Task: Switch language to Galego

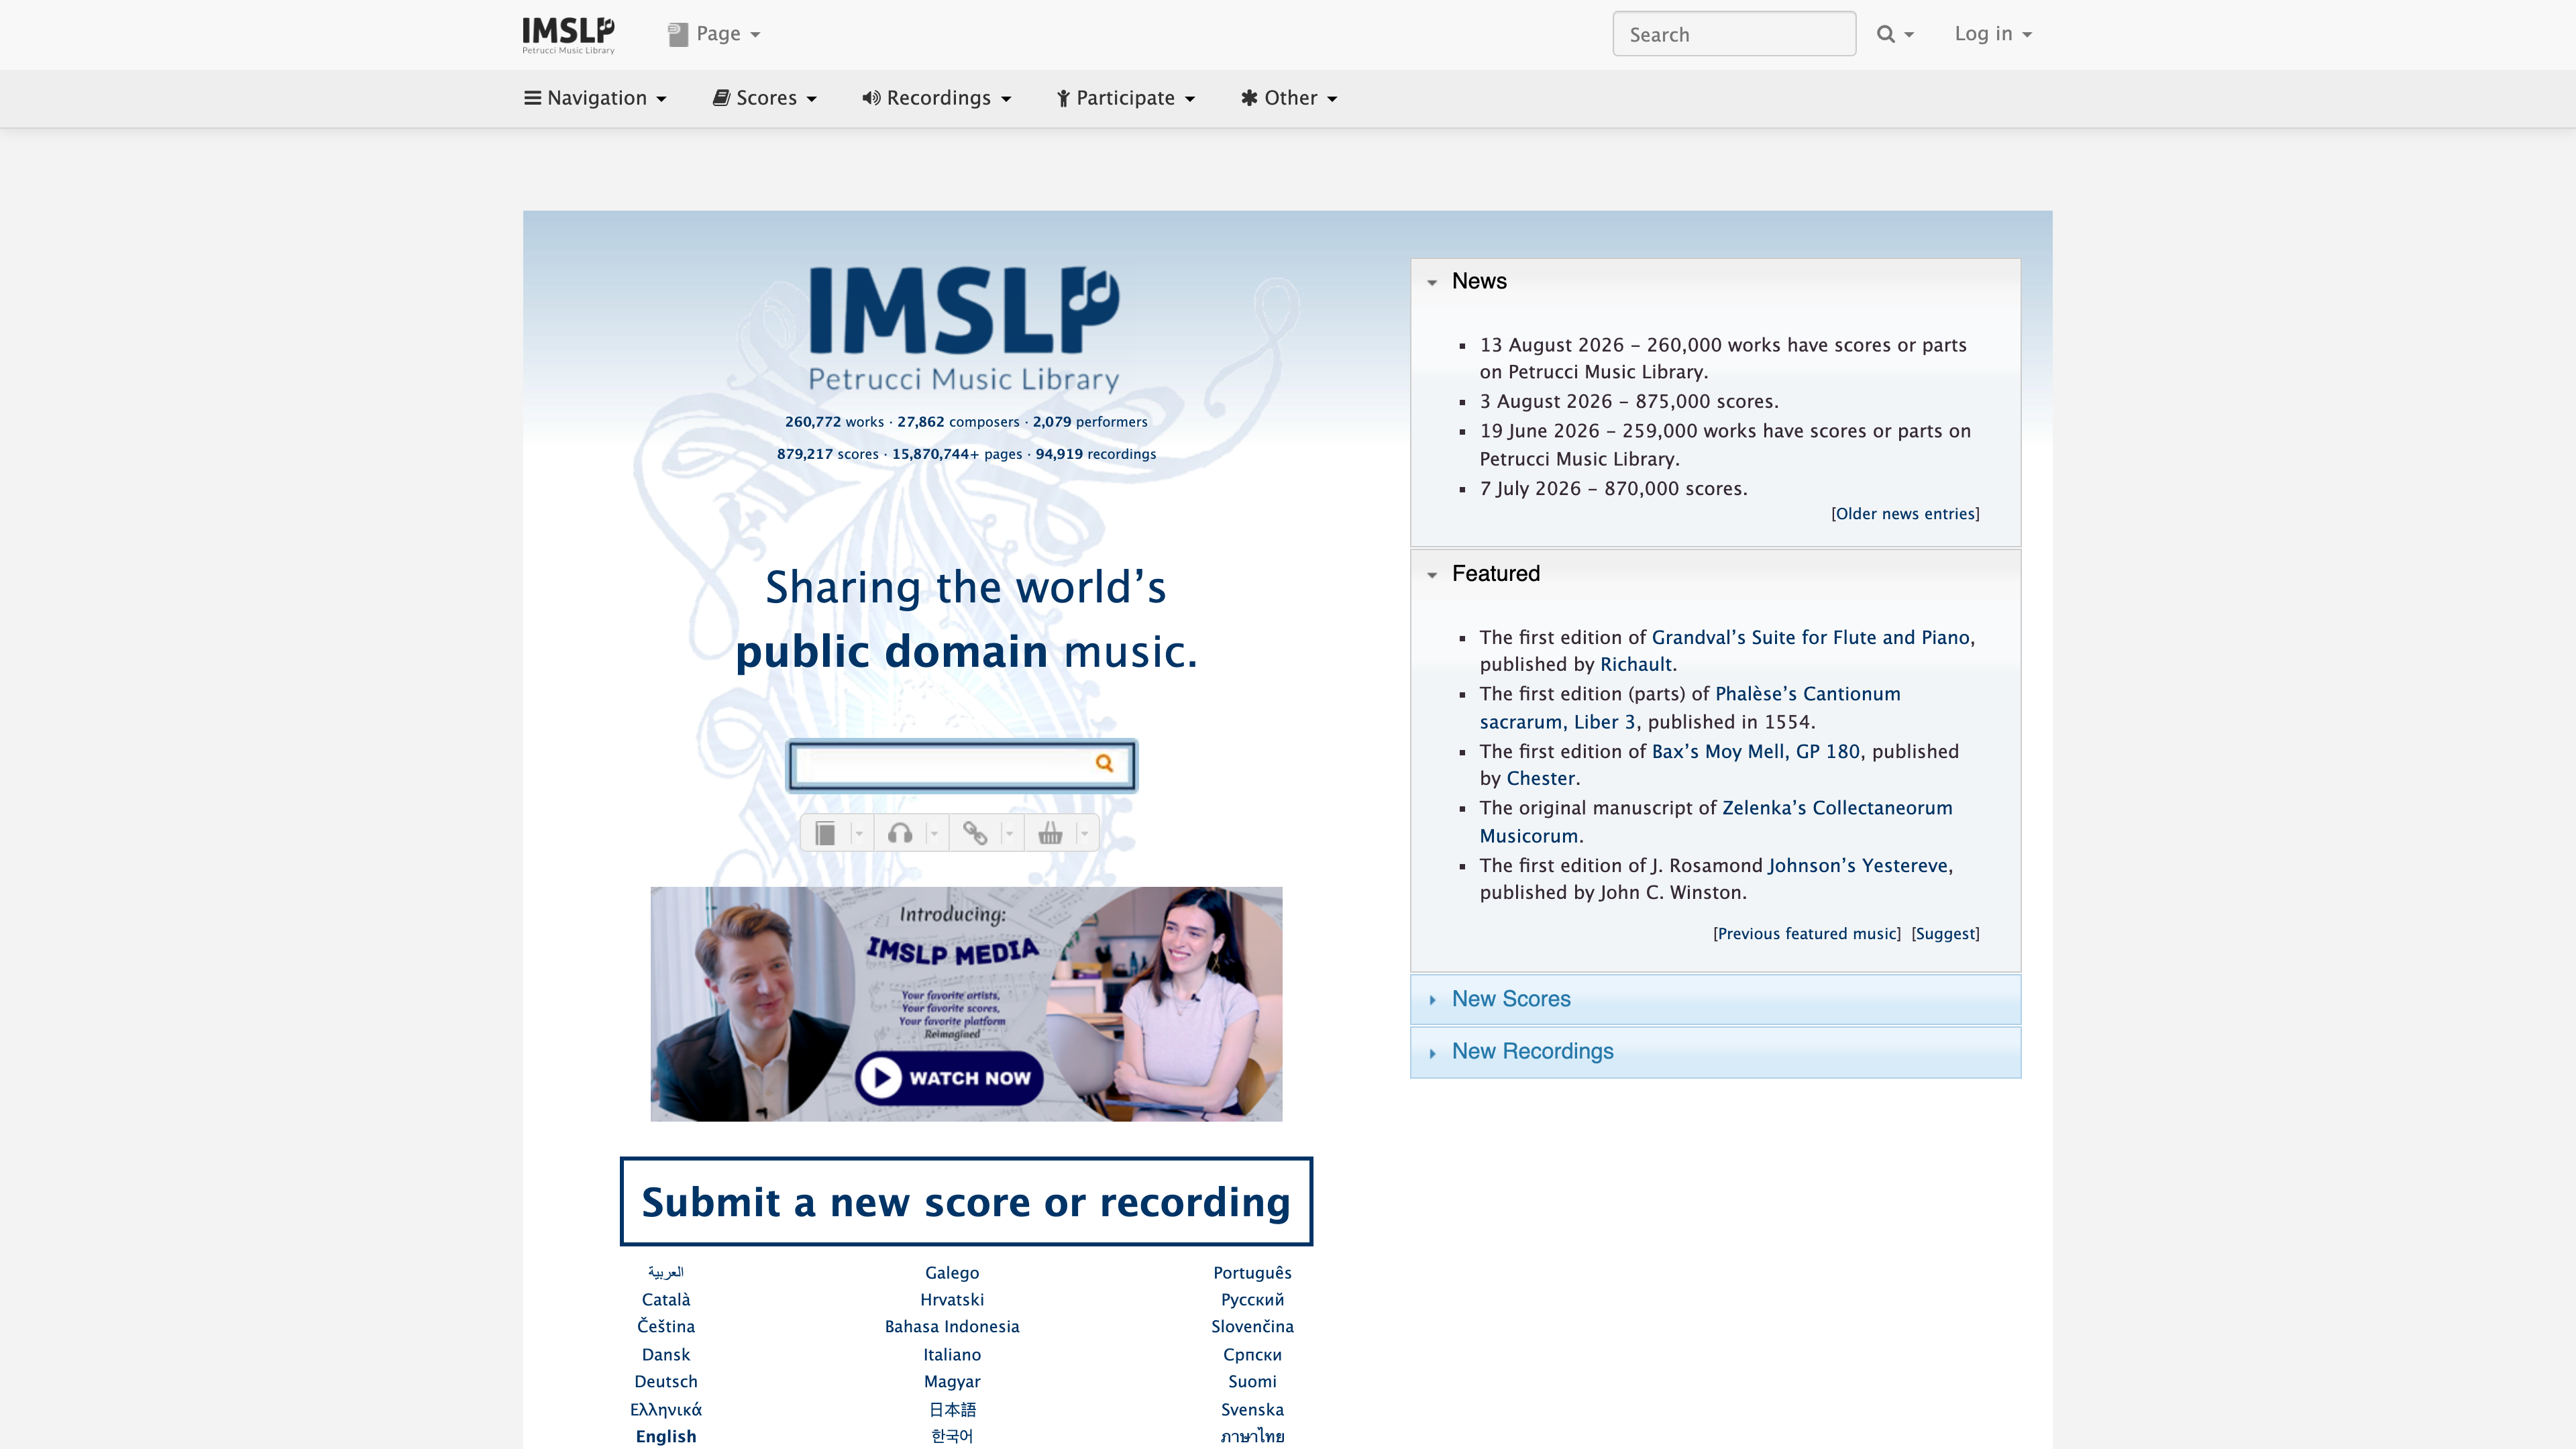Action: 952,1273
